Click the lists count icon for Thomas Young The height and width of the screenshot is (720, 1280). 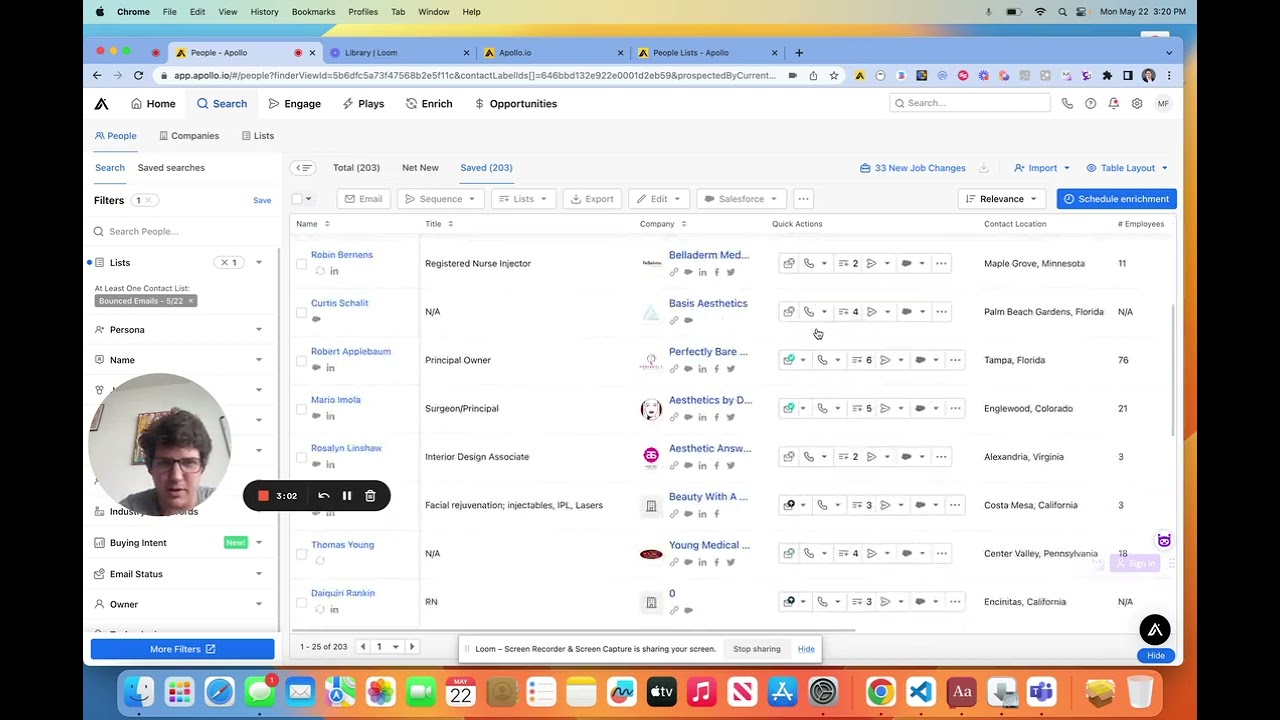[x=849, y=554]
